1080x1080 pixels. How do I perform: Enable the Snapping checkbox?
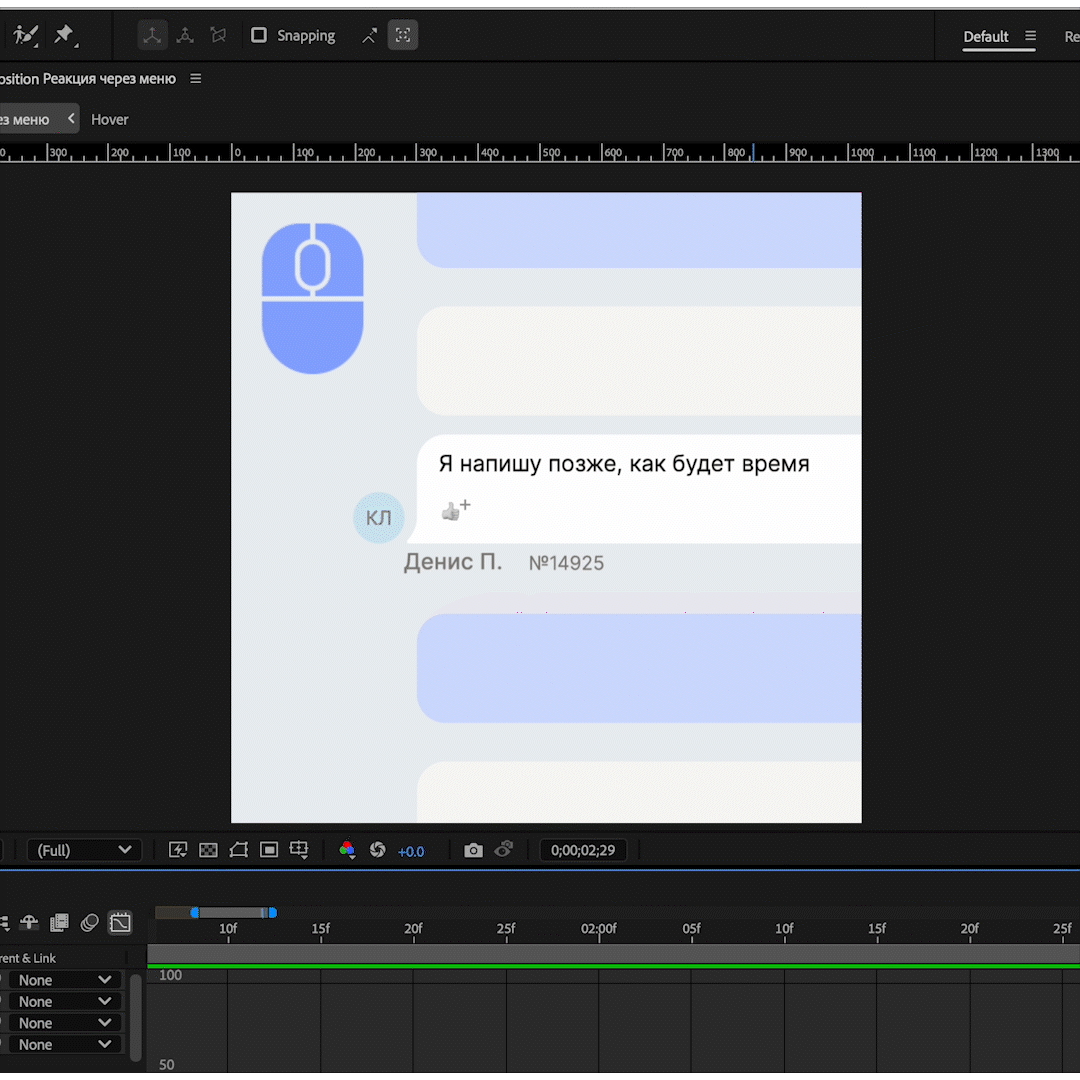tap(259, 35)
